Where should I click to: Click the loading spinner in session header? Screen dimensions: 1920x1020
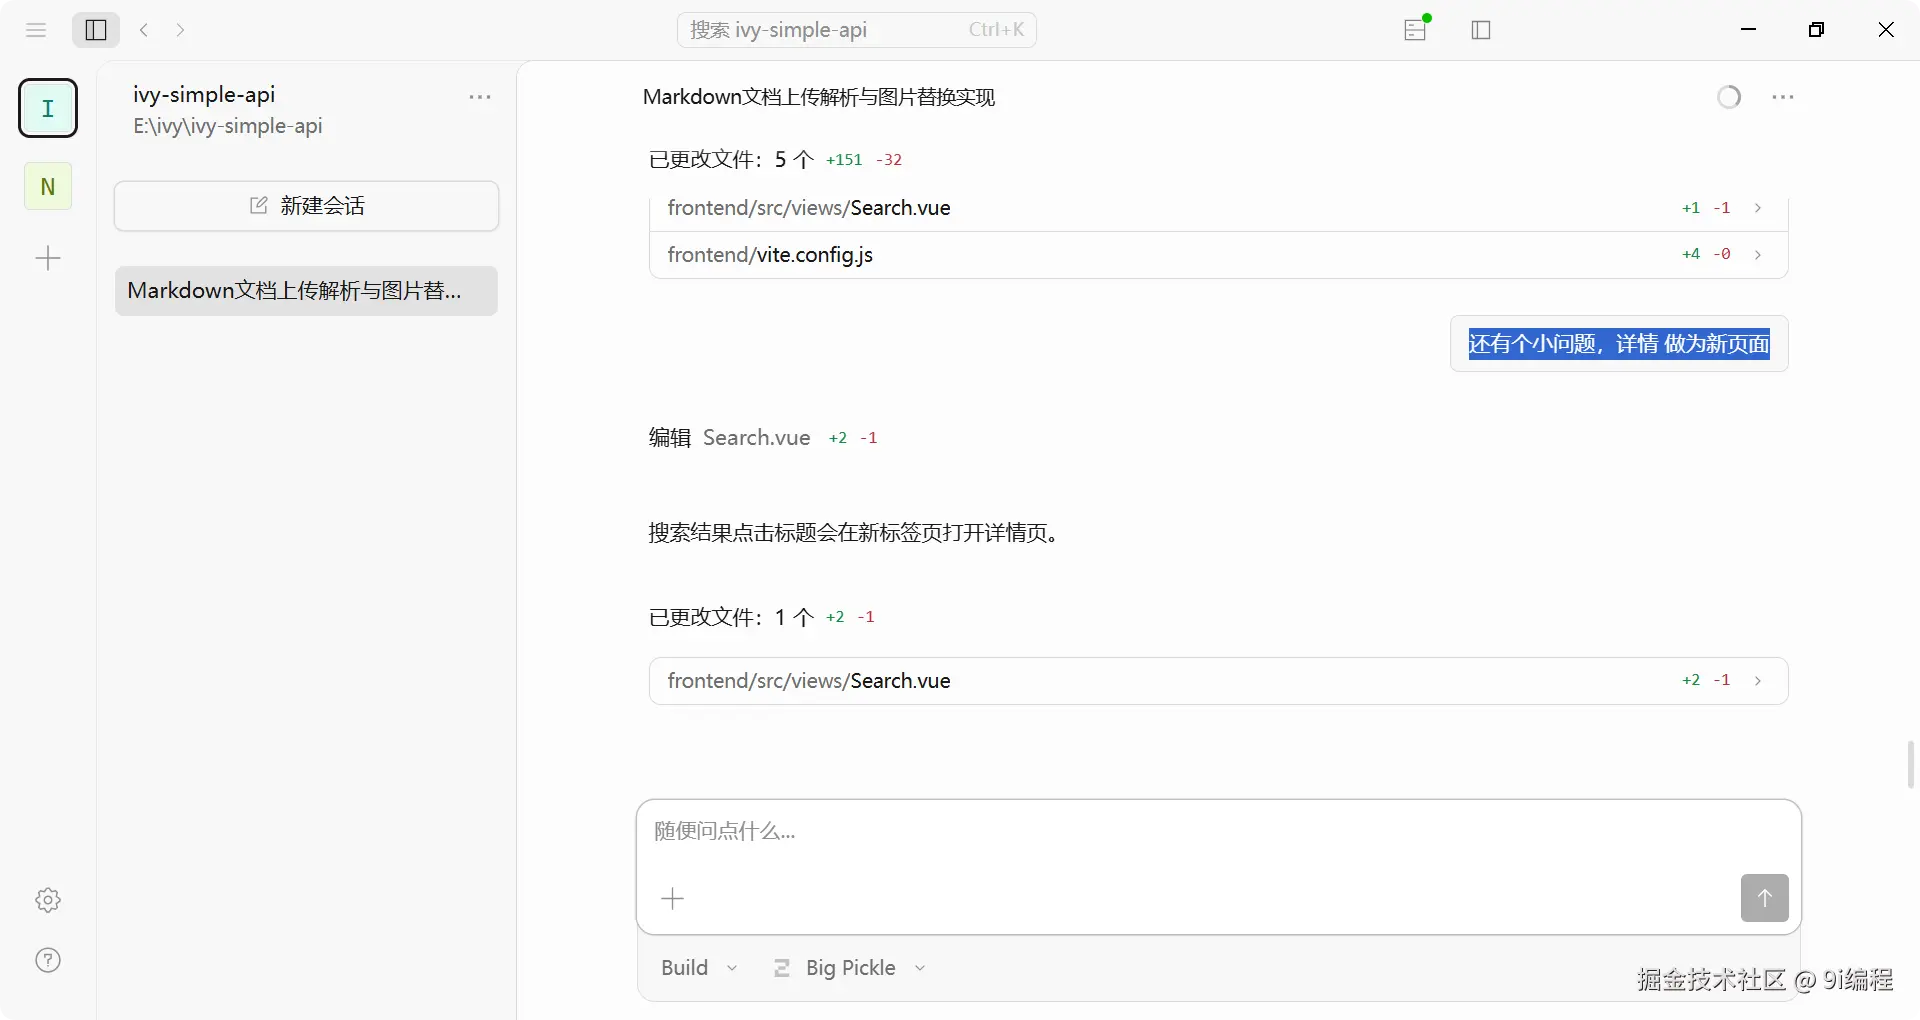[1729, 97]
